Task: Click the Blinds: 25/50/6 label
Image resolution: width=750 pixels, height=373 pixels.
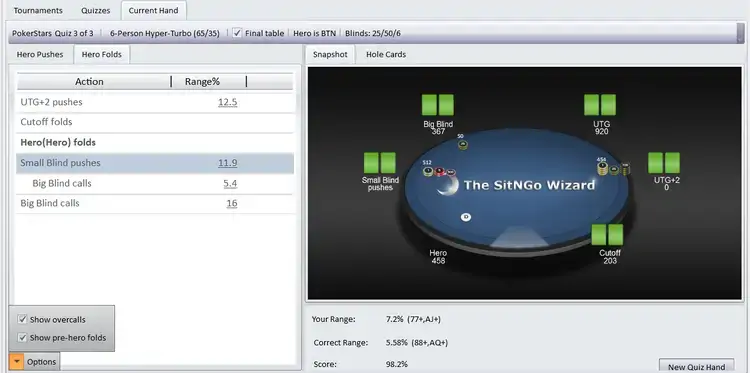Action: point(373,33)
